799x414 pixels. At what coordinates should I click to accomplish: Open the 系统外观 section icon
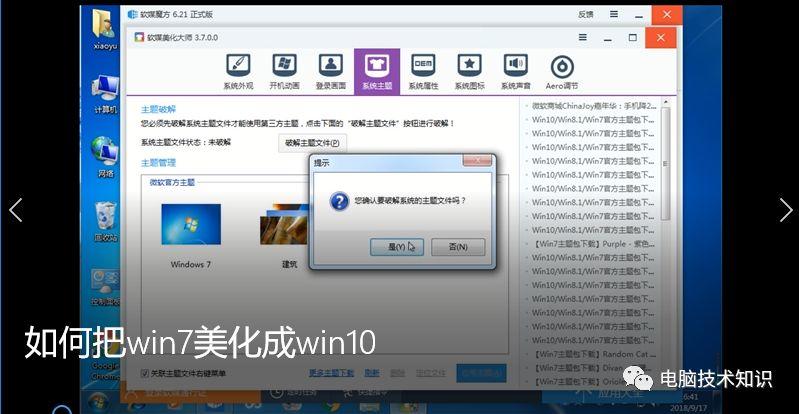238,72
